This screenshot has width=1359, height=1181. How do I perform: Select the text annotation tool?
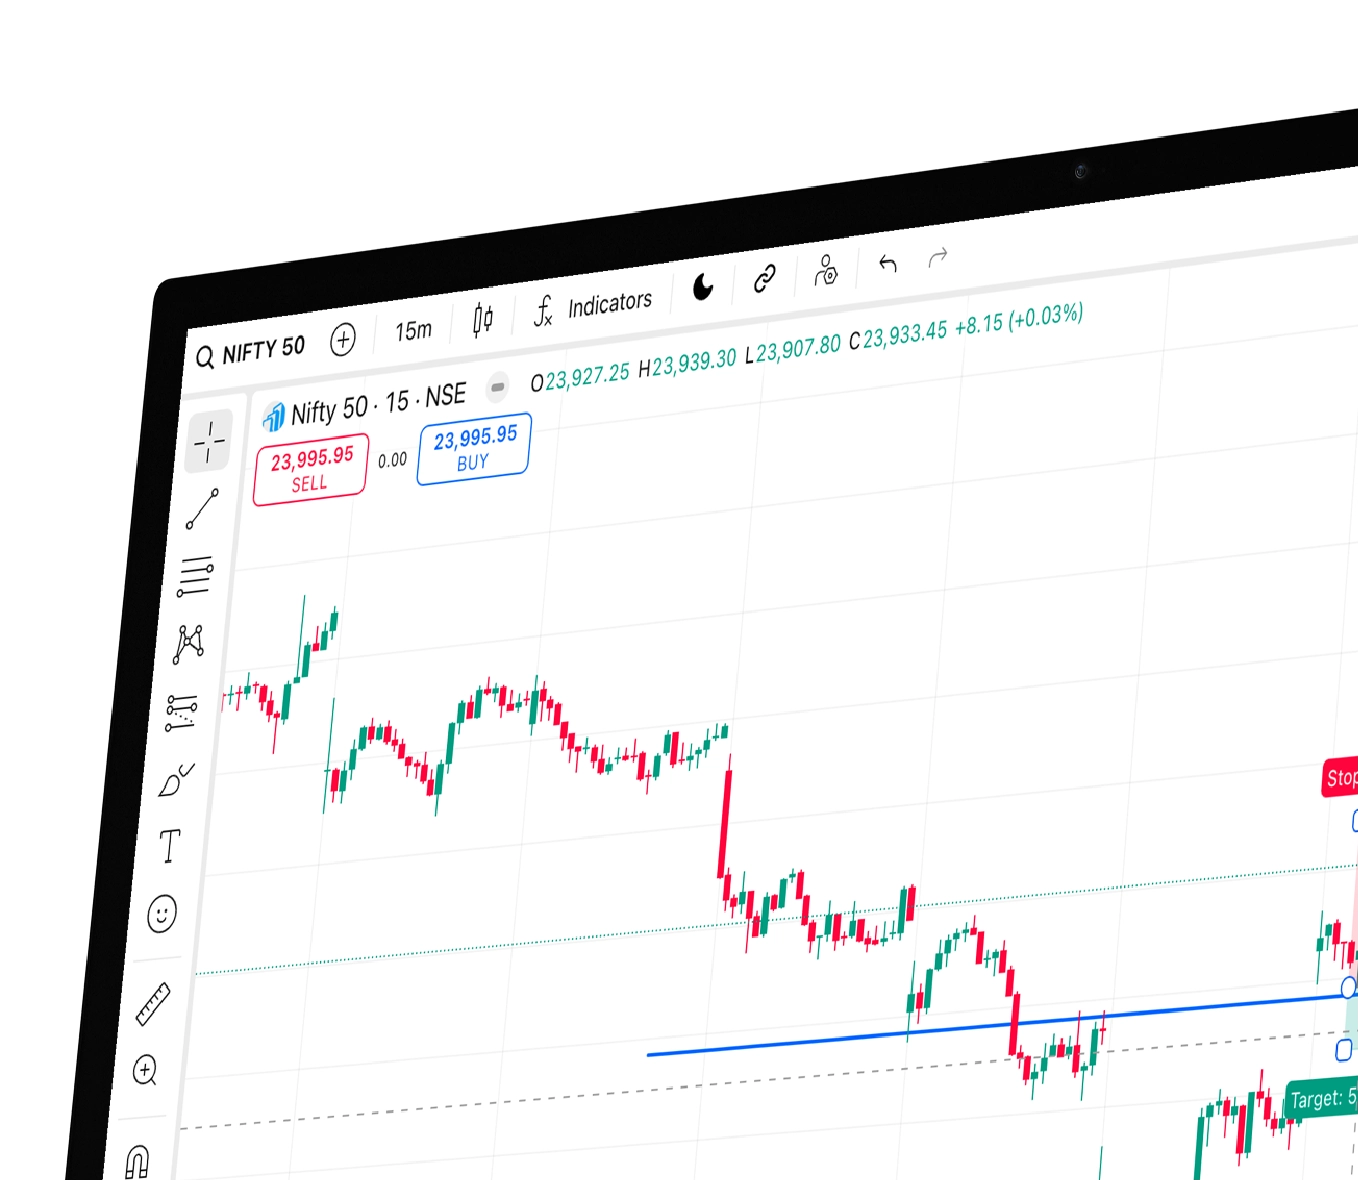[x=170, y=846]
